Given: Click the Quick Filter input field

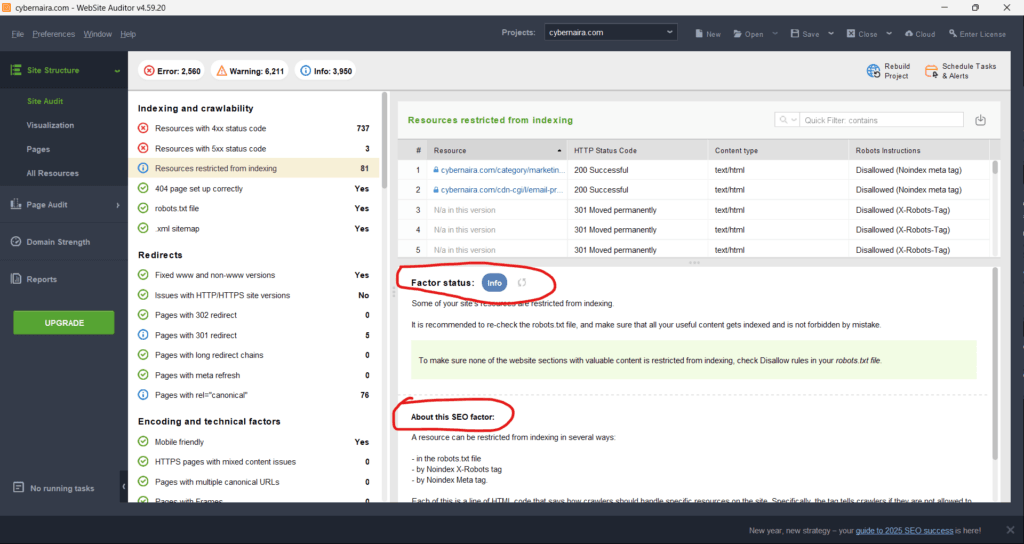Looking at the screenshot, I should tap(882, 120).
